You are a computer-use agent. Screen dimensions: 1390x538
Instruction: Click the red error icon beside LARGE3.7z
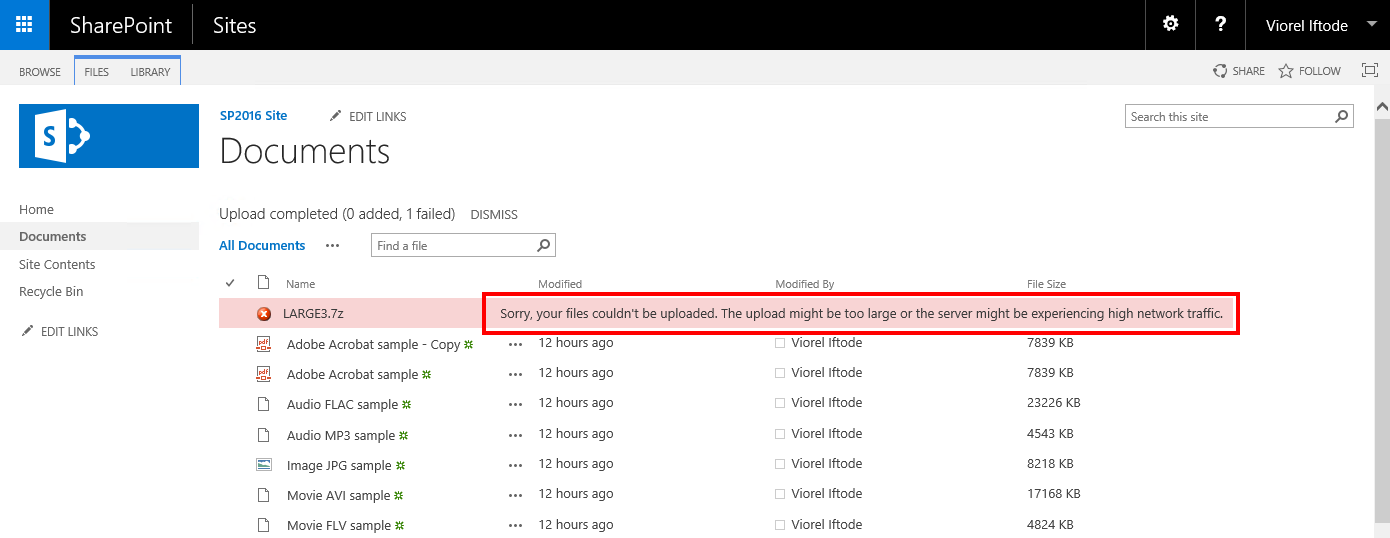coord(264,314)
